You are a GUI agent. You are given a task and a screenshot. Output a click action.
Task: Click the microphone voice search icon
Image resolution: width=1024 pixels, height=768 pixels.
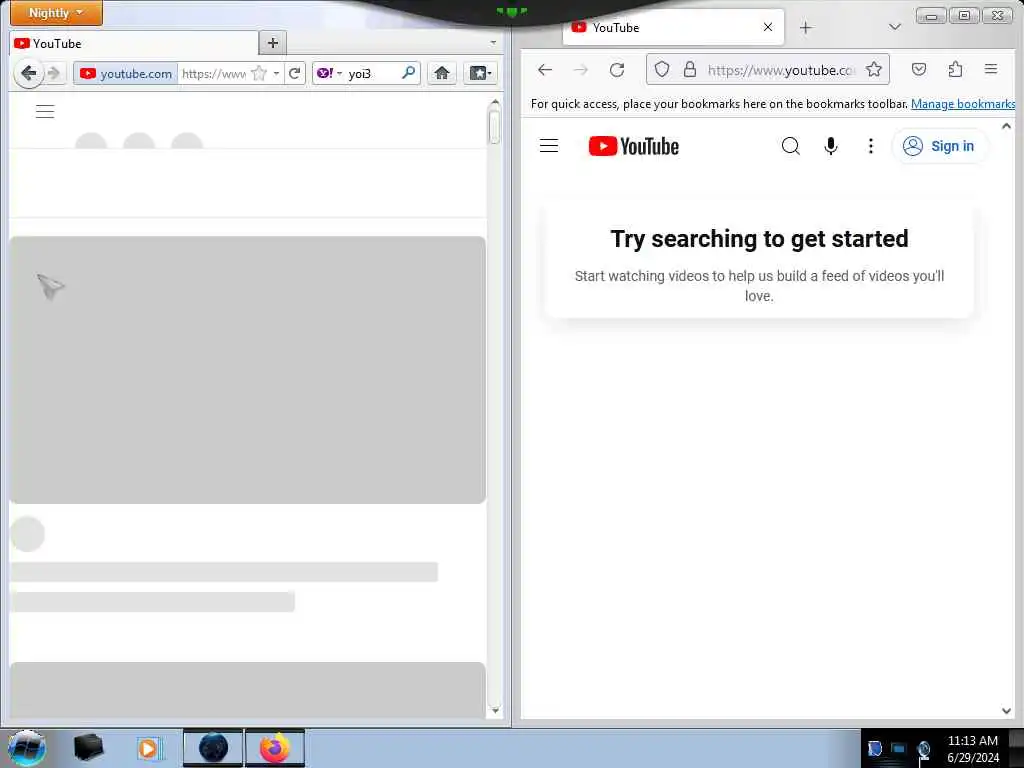pos(831,146)
